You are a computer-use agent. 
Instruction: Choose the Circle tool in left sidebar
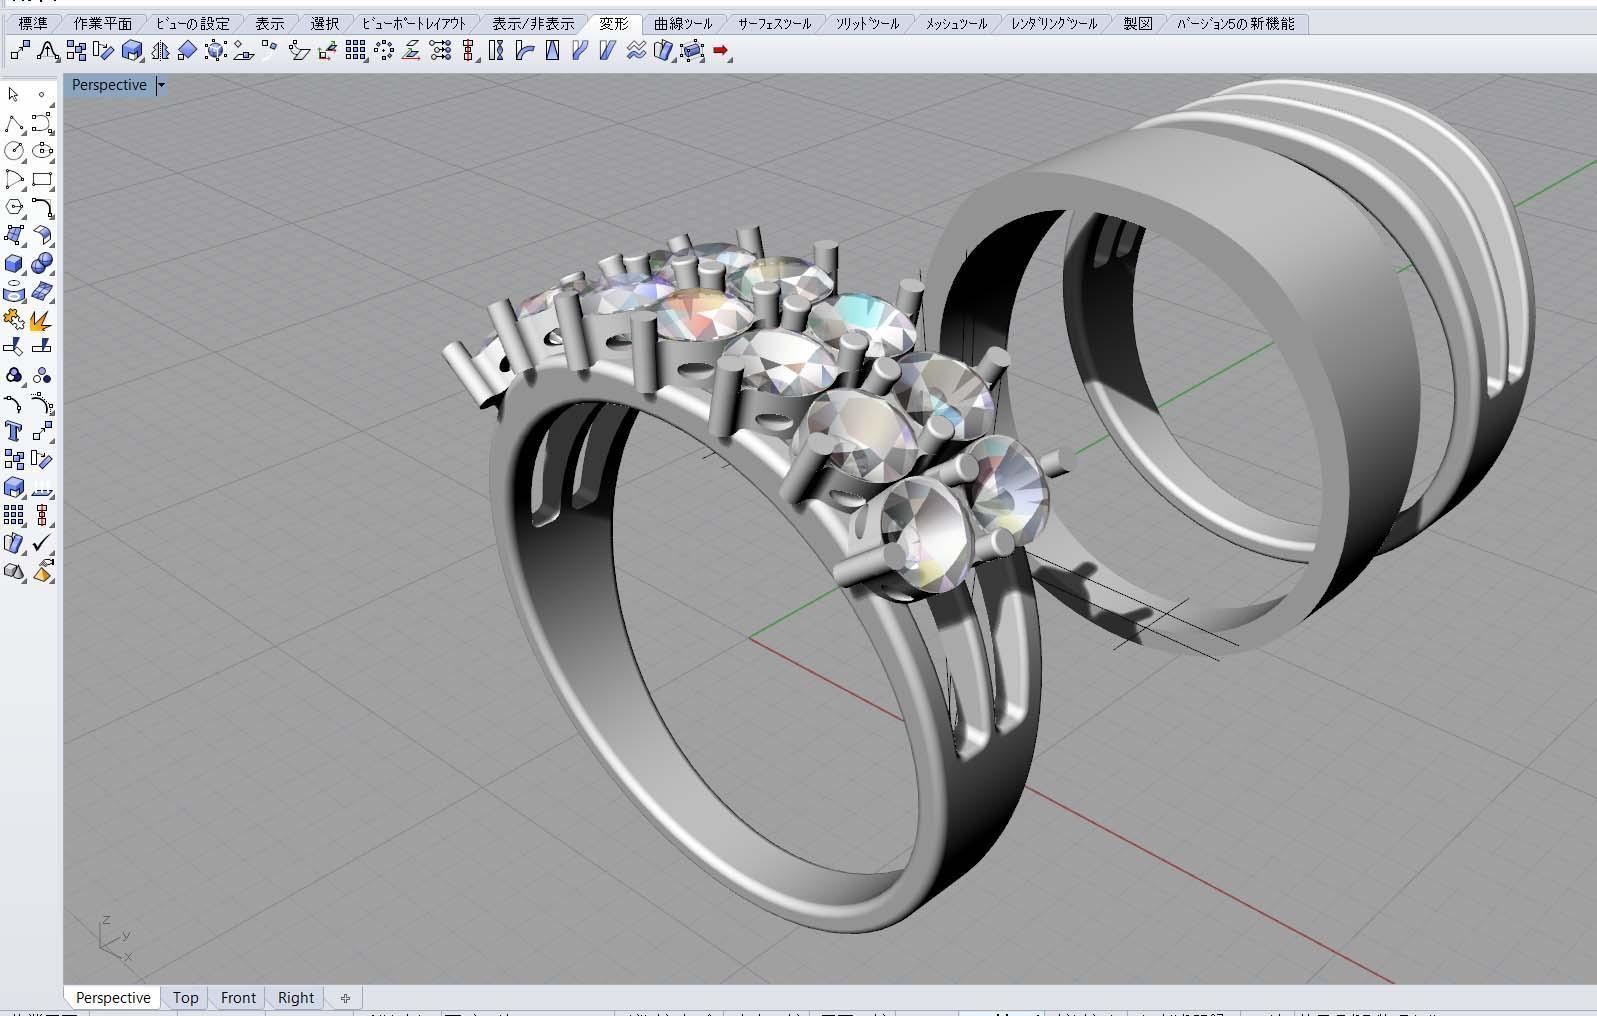click(x=14, y=151)
